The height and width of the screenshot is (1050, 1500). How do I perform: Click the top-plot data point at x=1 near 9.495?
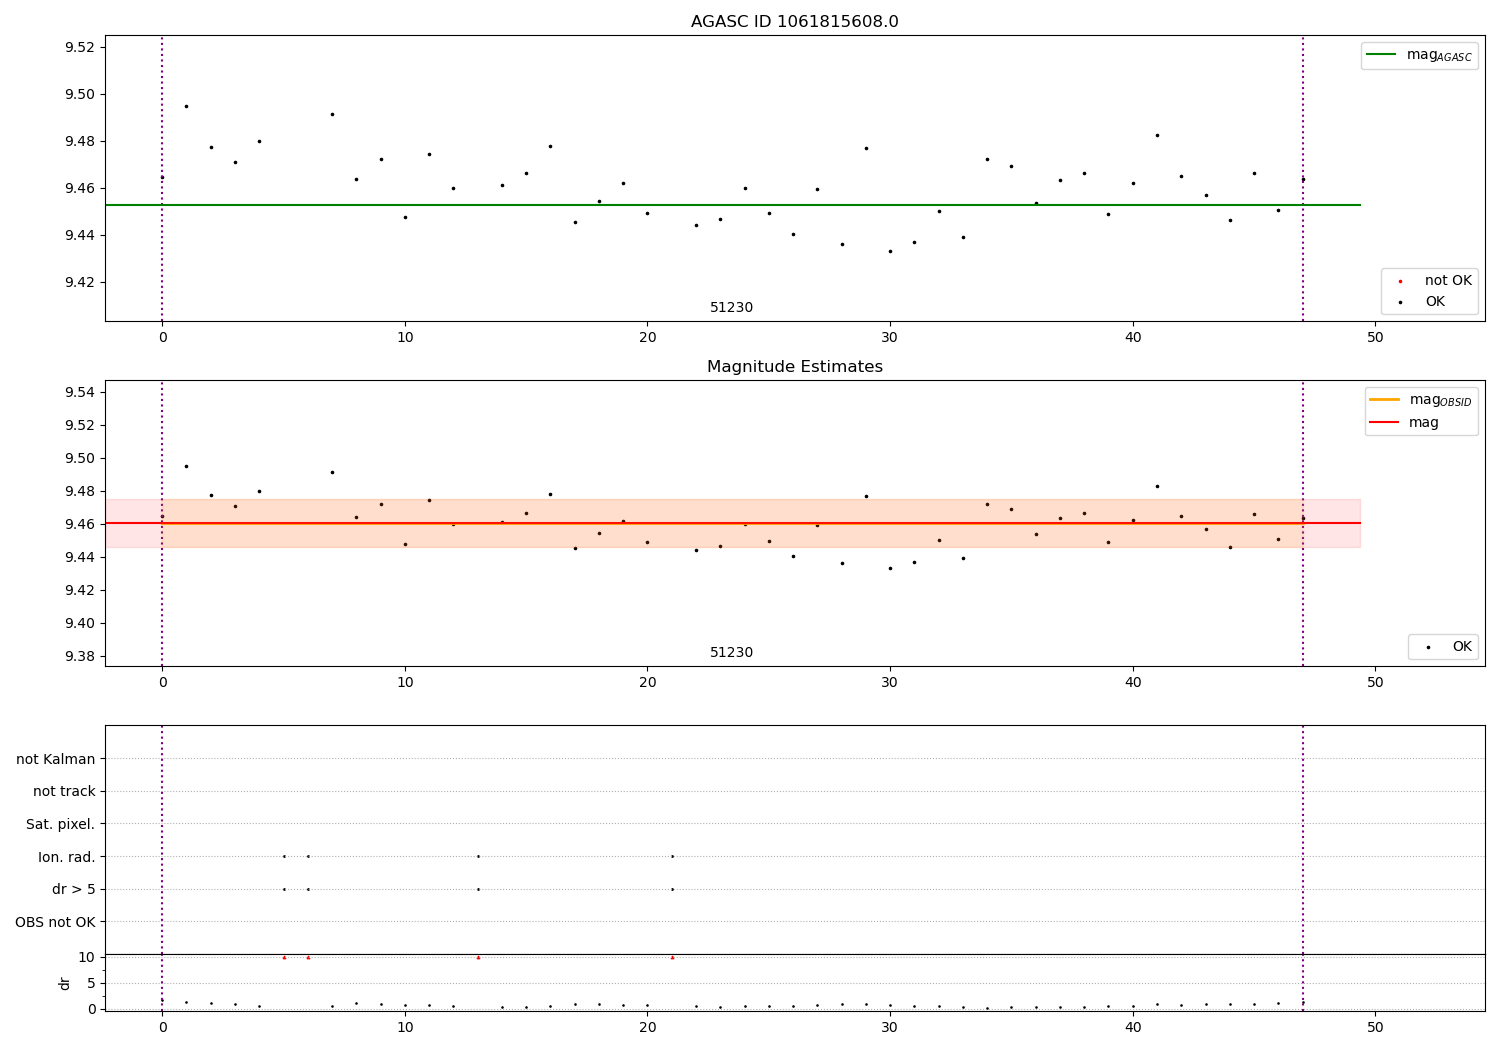pos(186,106)
